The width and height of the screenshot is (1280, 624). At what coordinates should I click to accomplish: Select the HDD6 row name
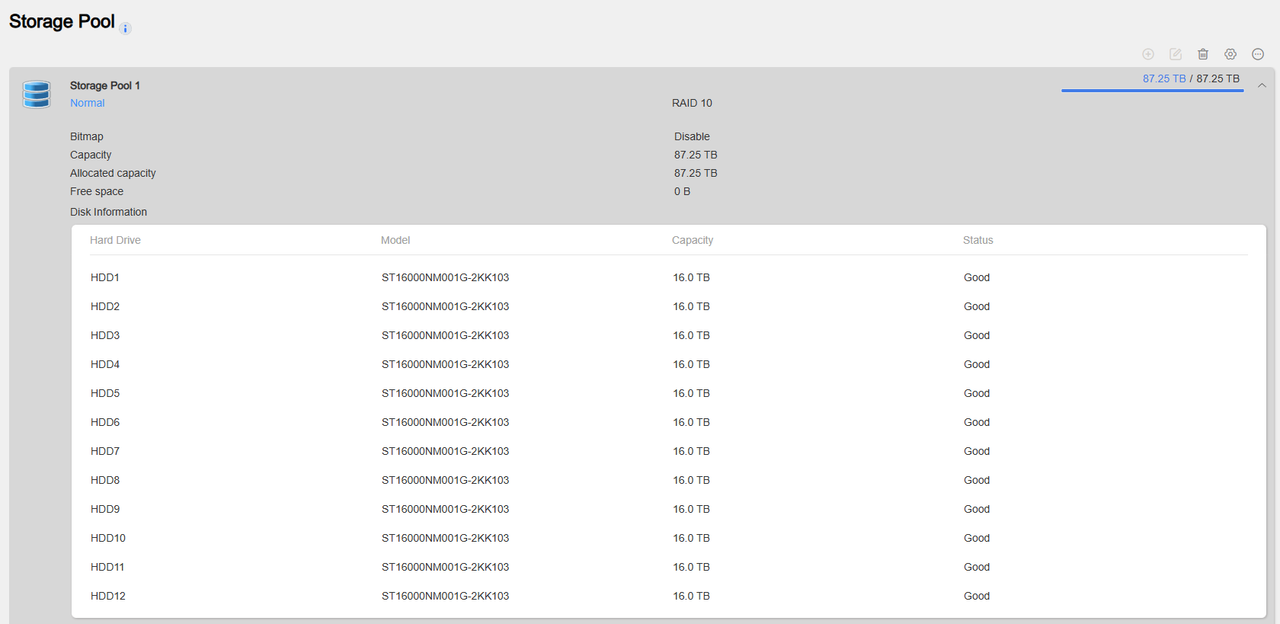(x=105, y=422)
